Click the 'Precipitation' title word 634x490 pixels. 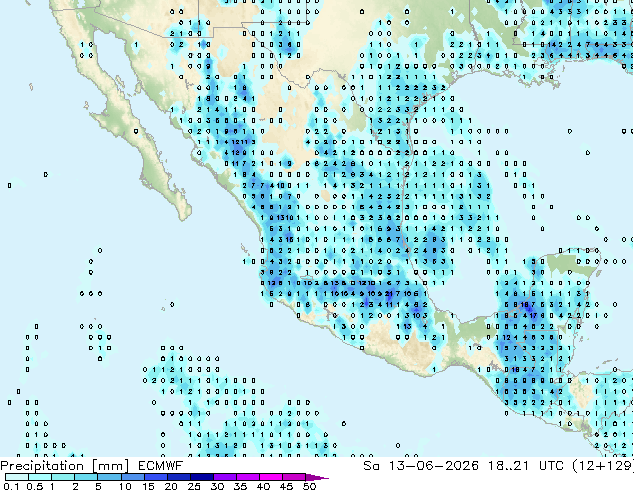(x=42, y=466)
